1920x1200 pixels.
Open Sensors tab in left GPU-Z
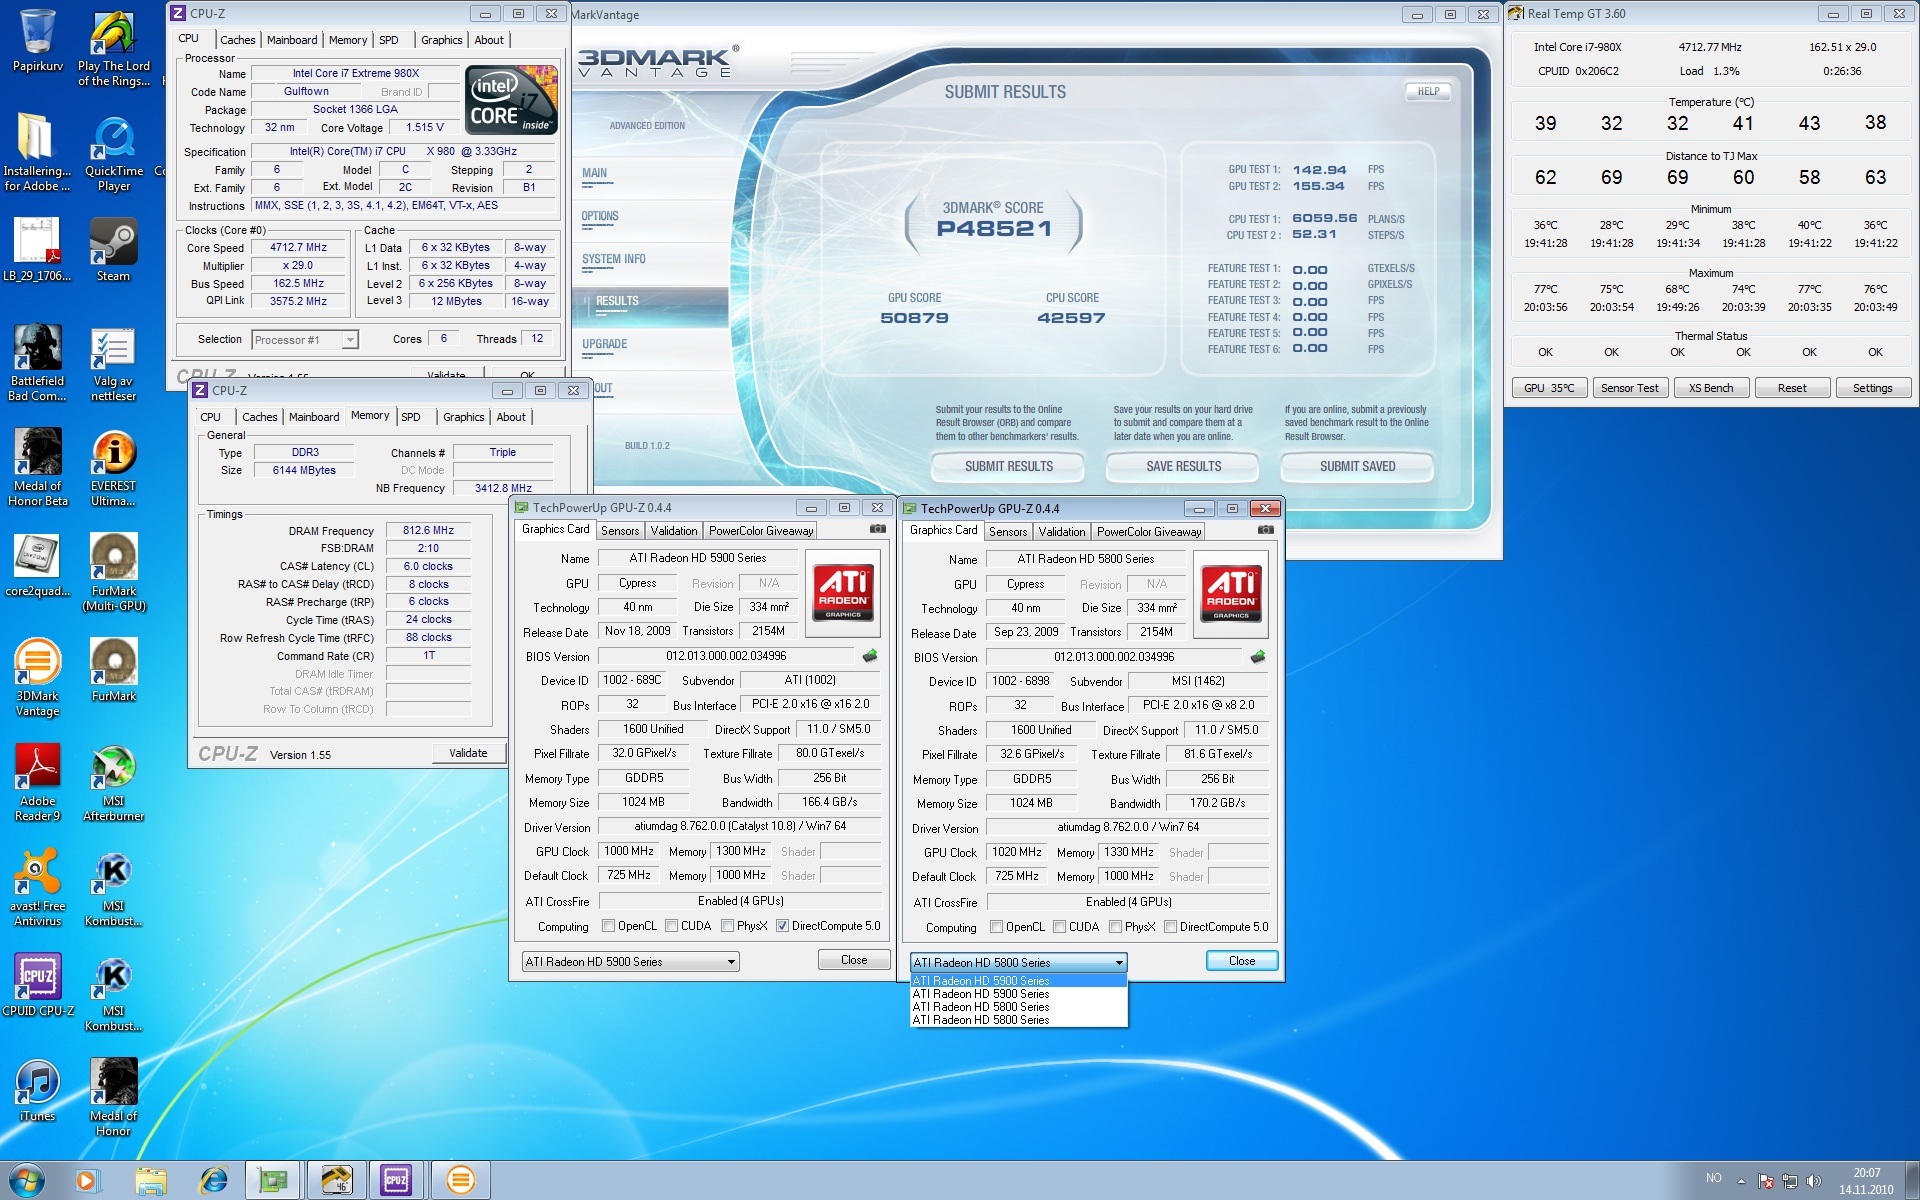pos(620,531)
